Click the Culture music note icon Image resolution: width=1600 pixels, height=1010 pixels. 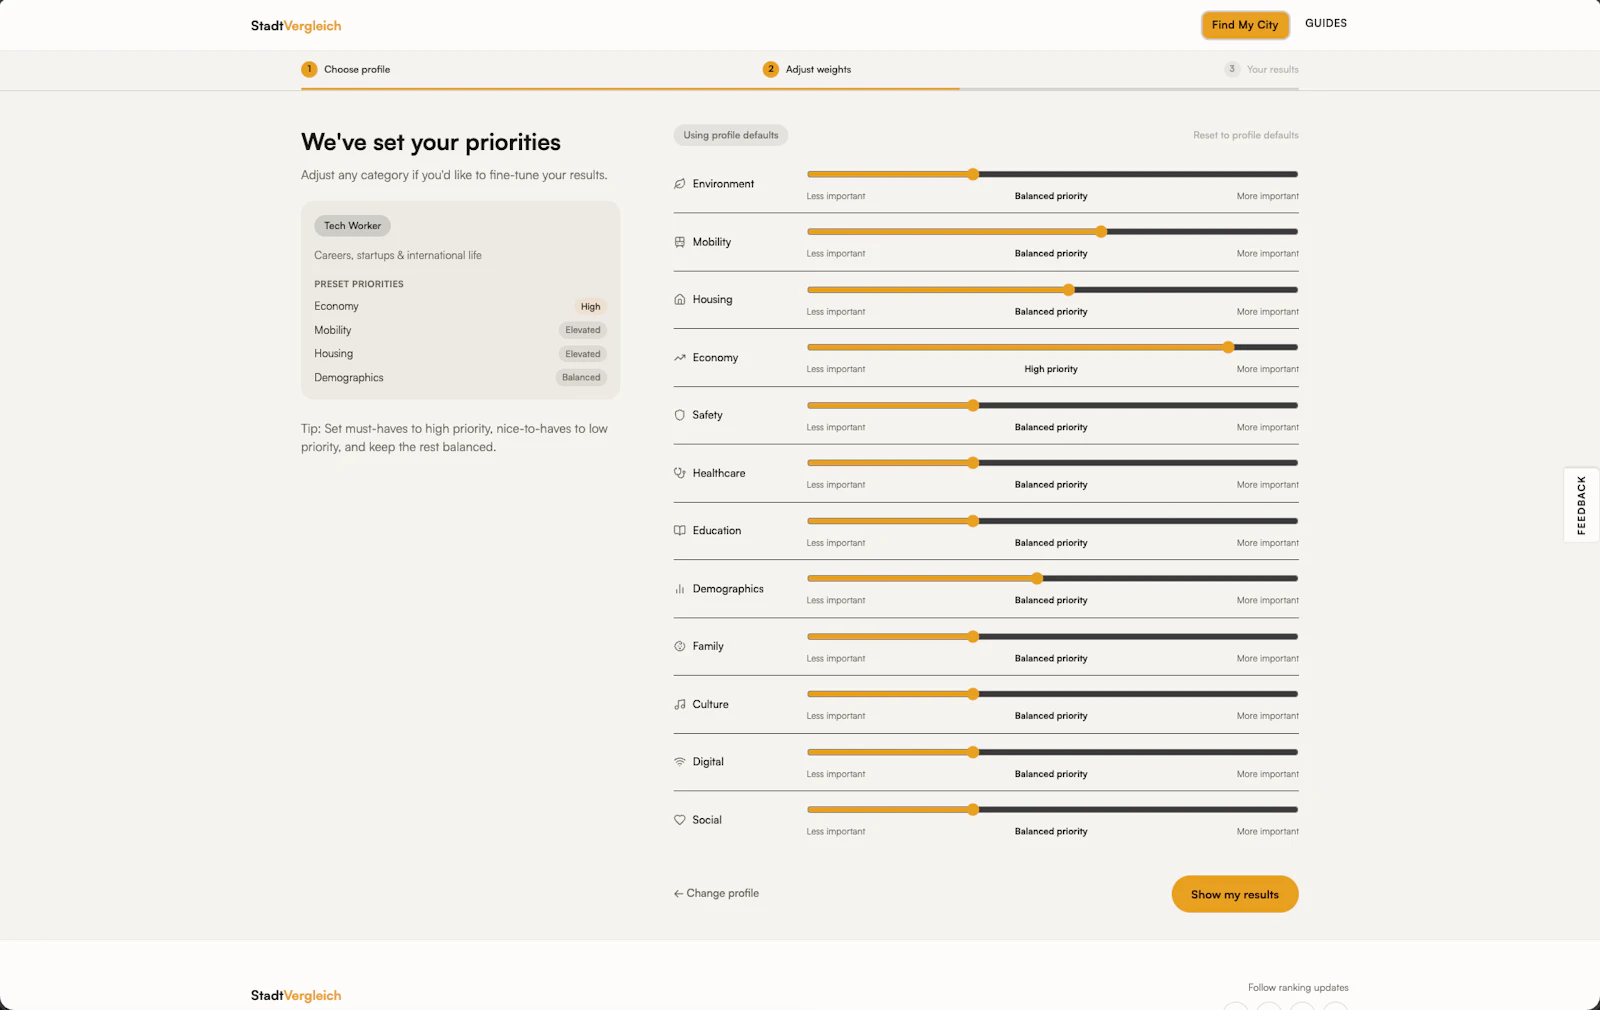680,704
